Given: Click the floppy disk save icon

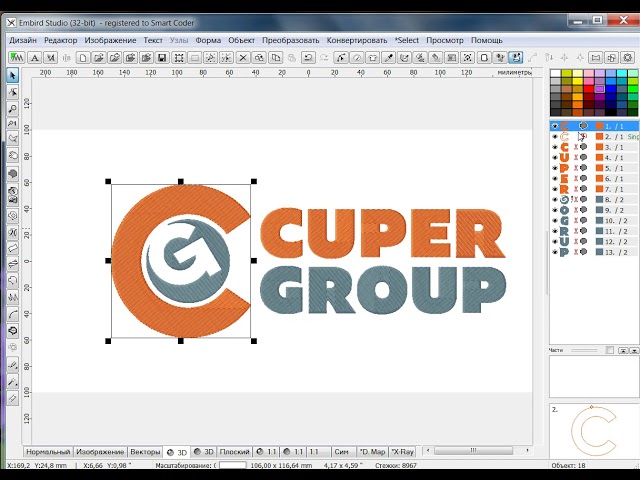Looking at the screenshot, I should [x=162, y=58].
